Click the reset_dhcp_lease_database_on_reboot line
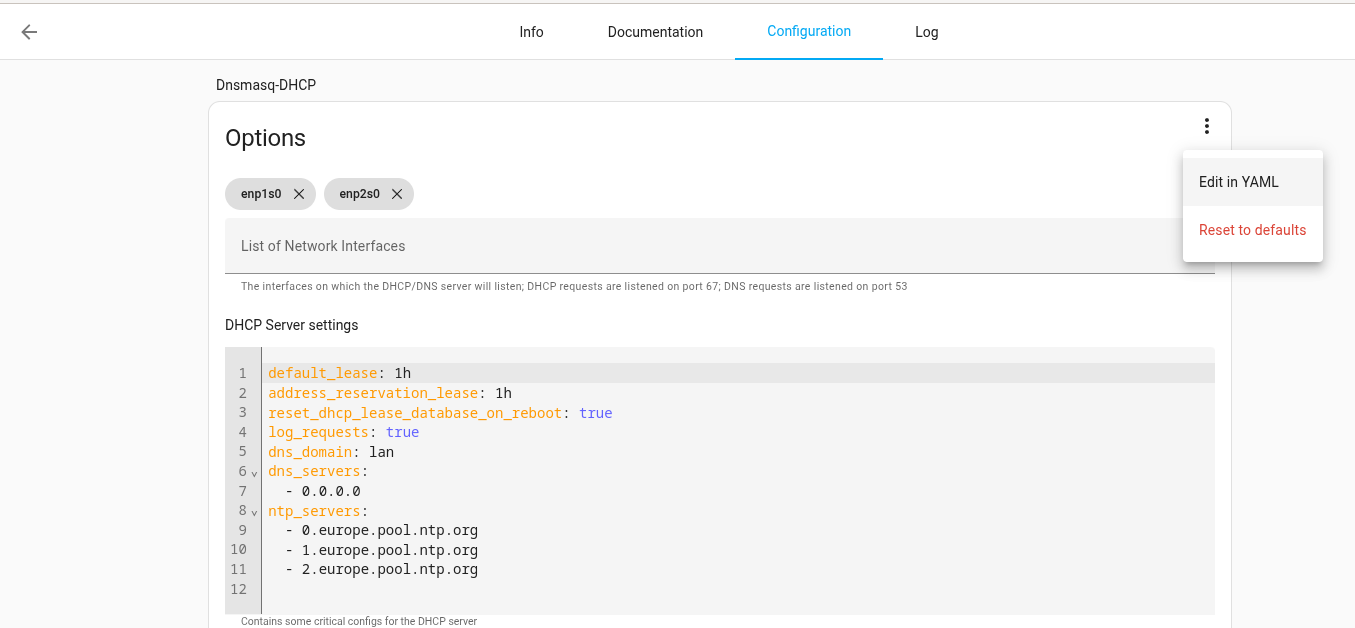Image resolution: width=1355 pixels, height=628 pixels. (440, 413)
